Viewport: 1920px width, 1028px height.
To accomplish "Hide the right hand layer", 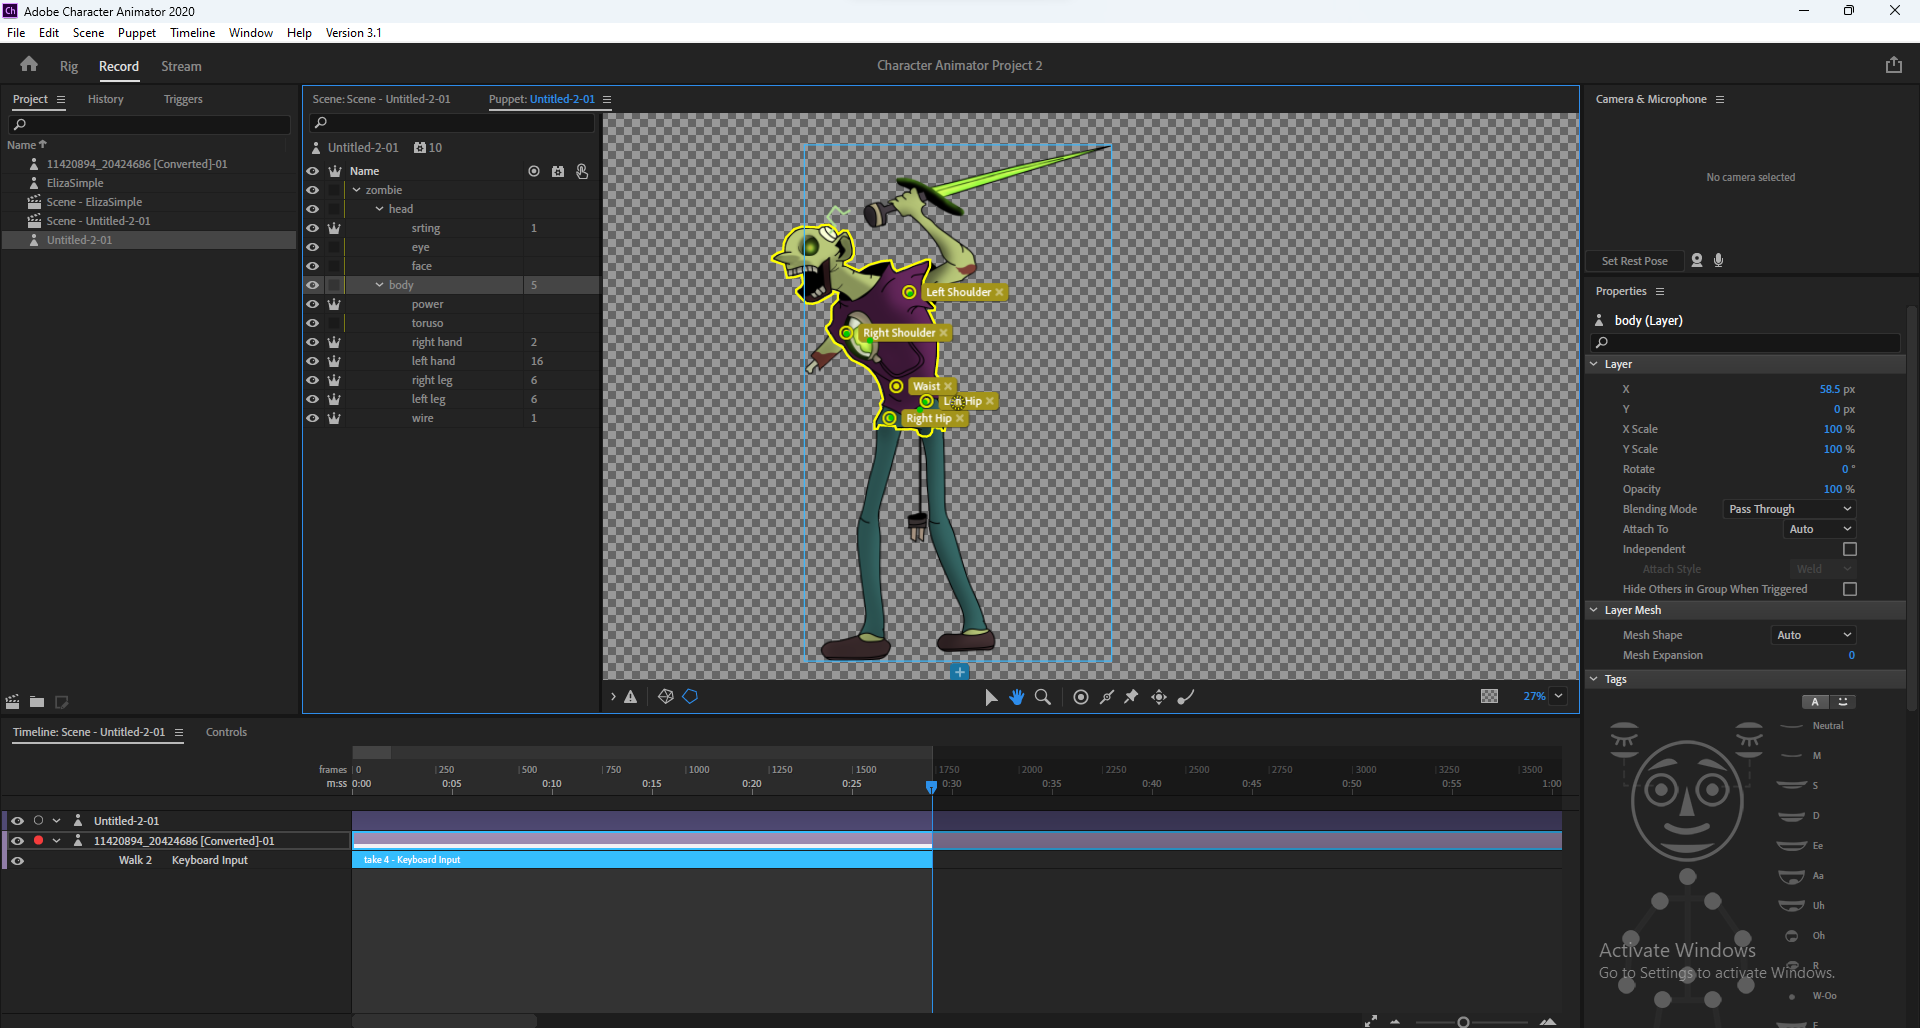I will point(313,342).
